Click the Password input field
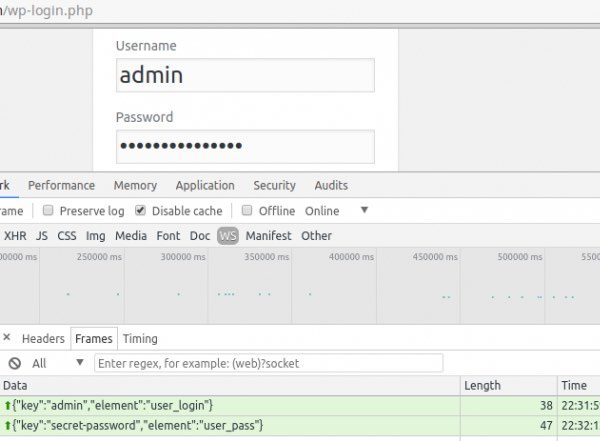 click(x=245, y=146)
